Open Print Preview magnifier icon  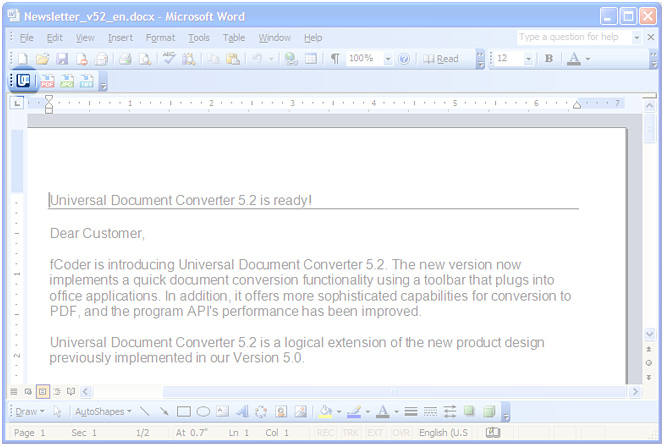point(145,59)
